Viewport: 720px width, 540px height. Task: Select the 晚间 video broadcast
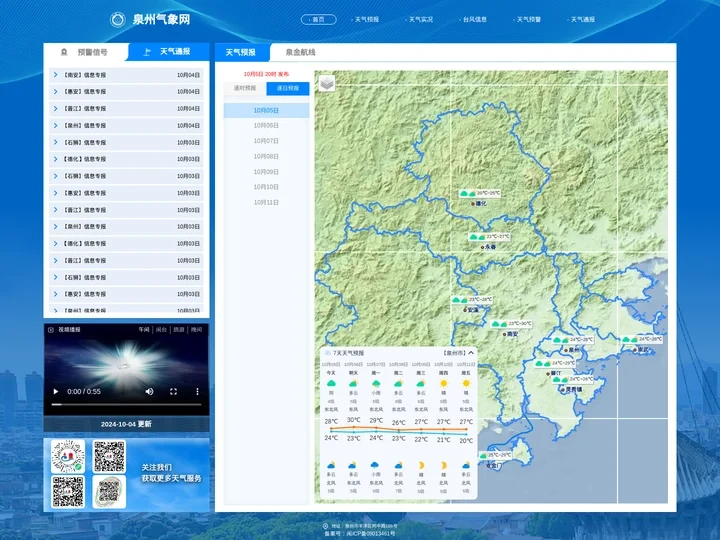[197, 330]
